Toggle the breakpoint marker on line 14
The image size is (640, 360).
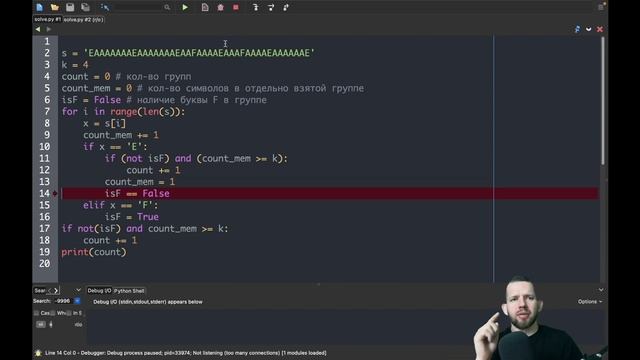(x=55, y=193)
